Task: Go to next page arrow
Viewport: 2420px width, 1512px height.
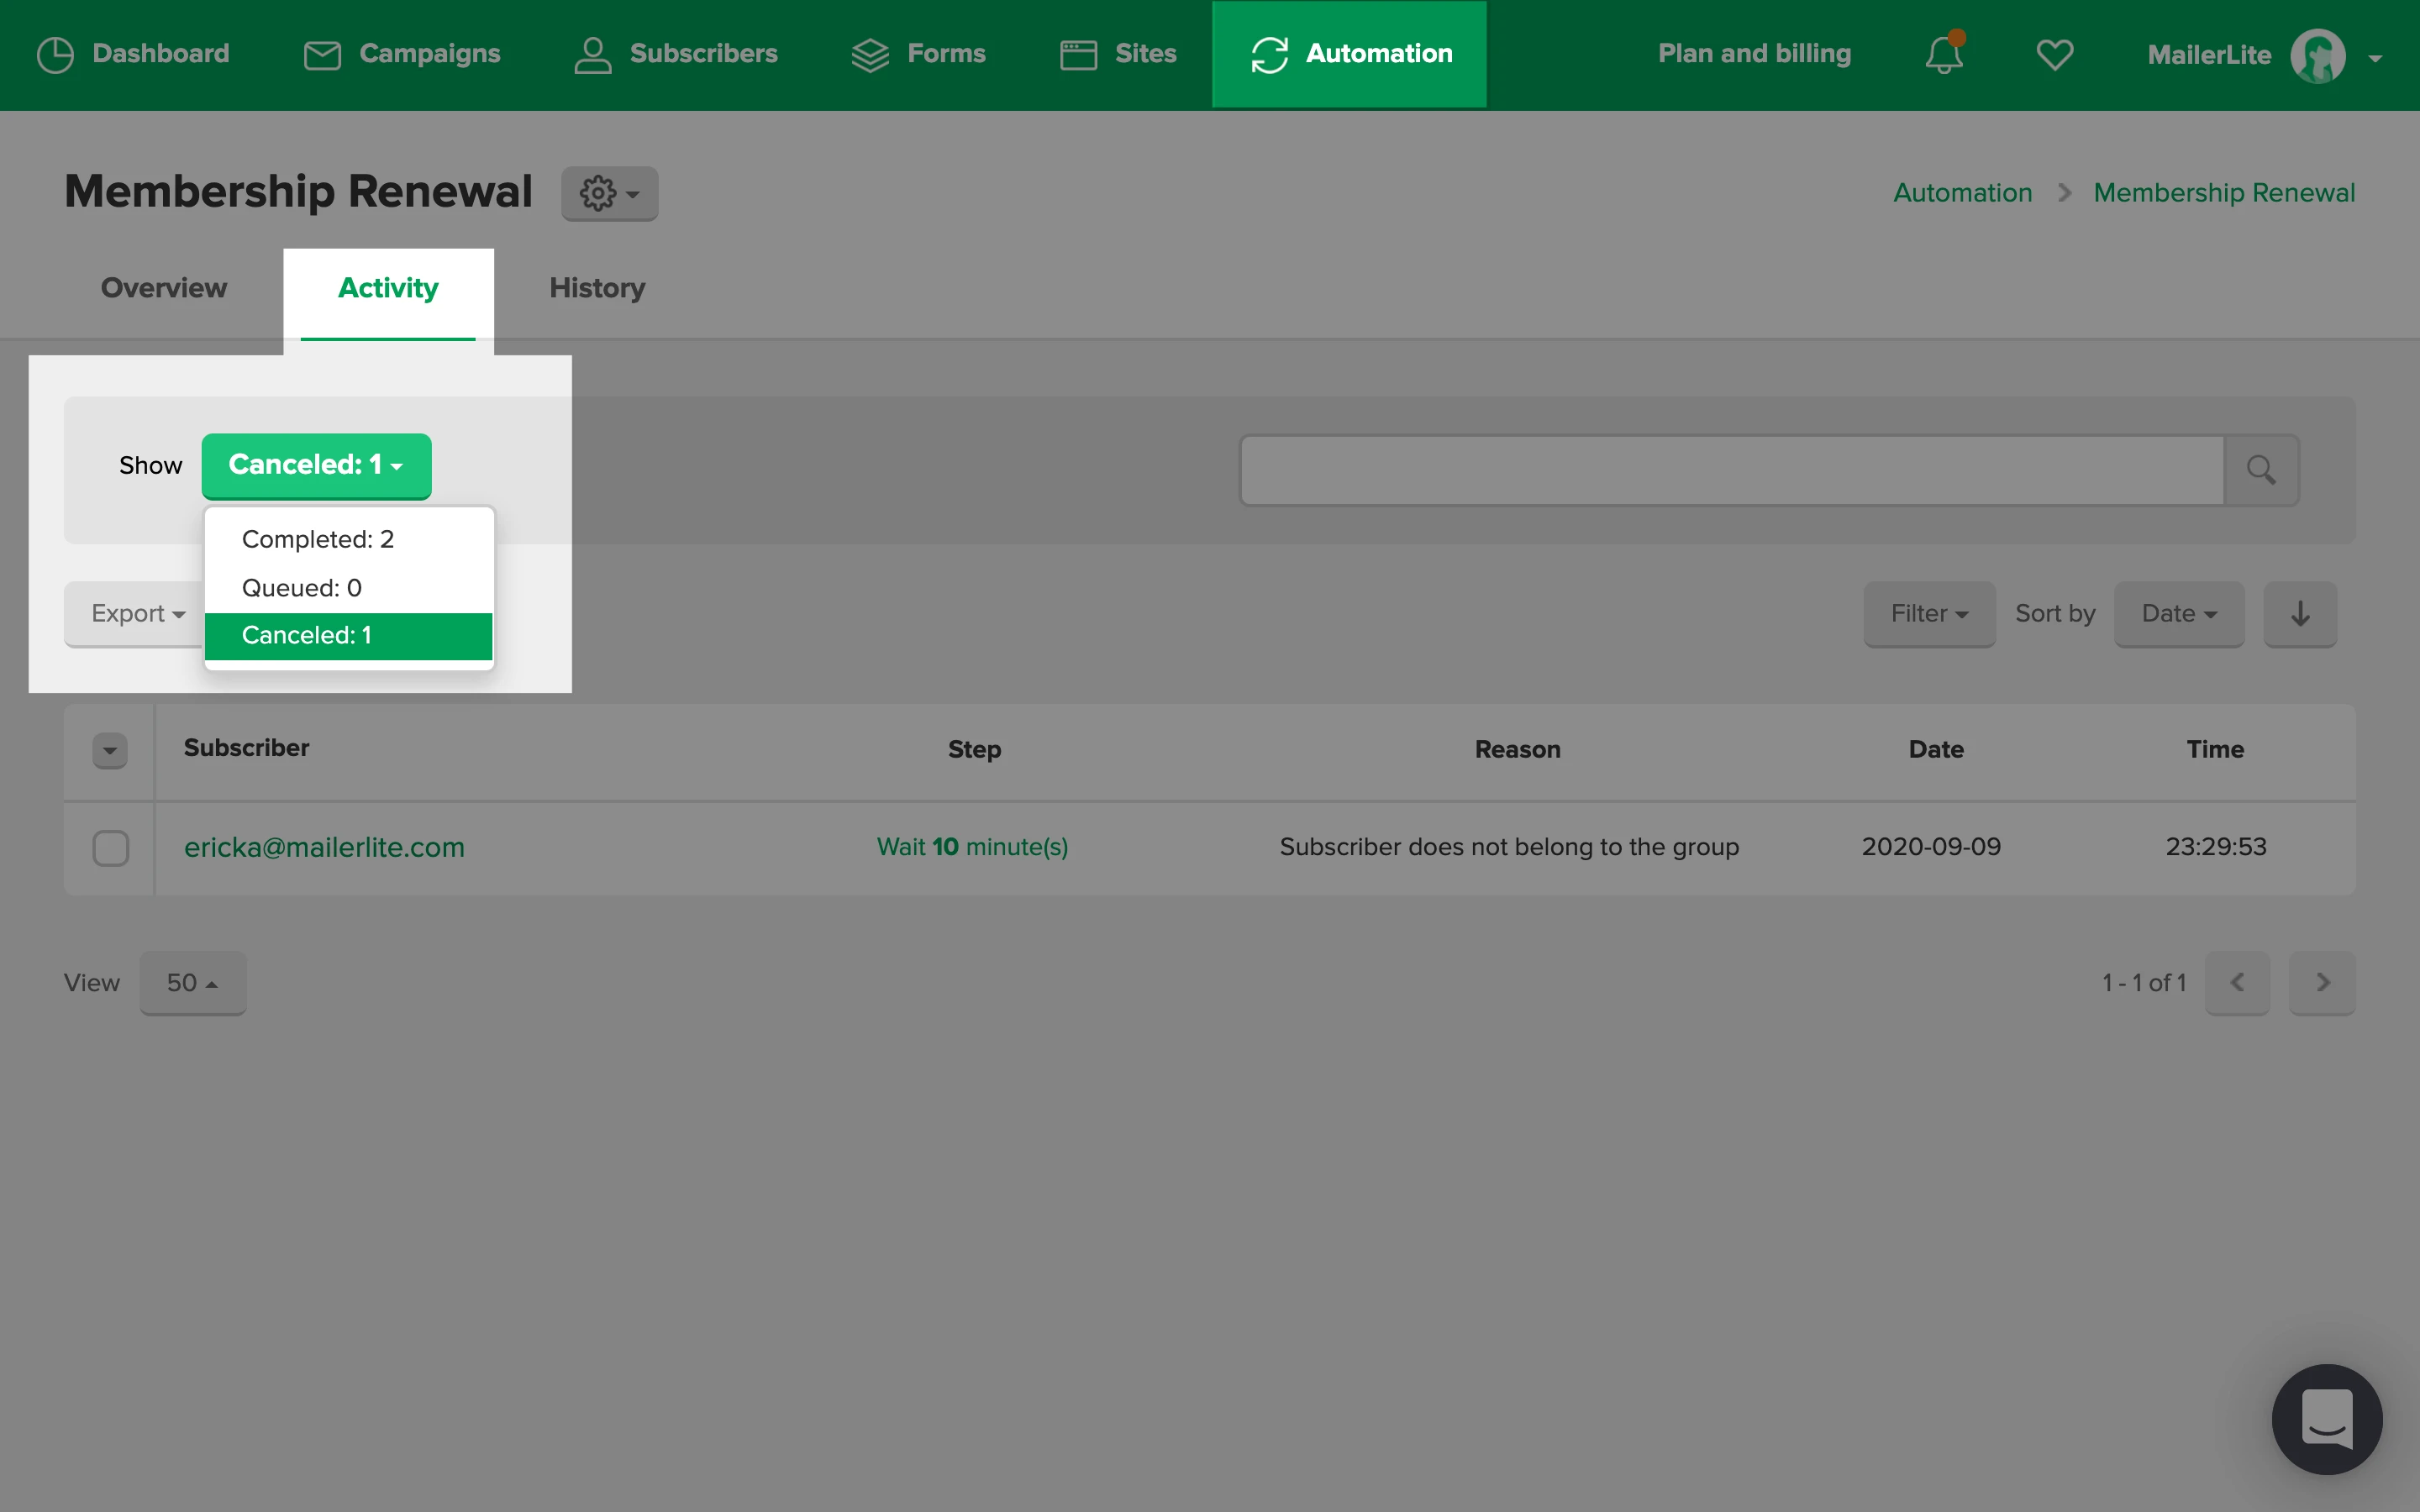Action: [2322, 982]
